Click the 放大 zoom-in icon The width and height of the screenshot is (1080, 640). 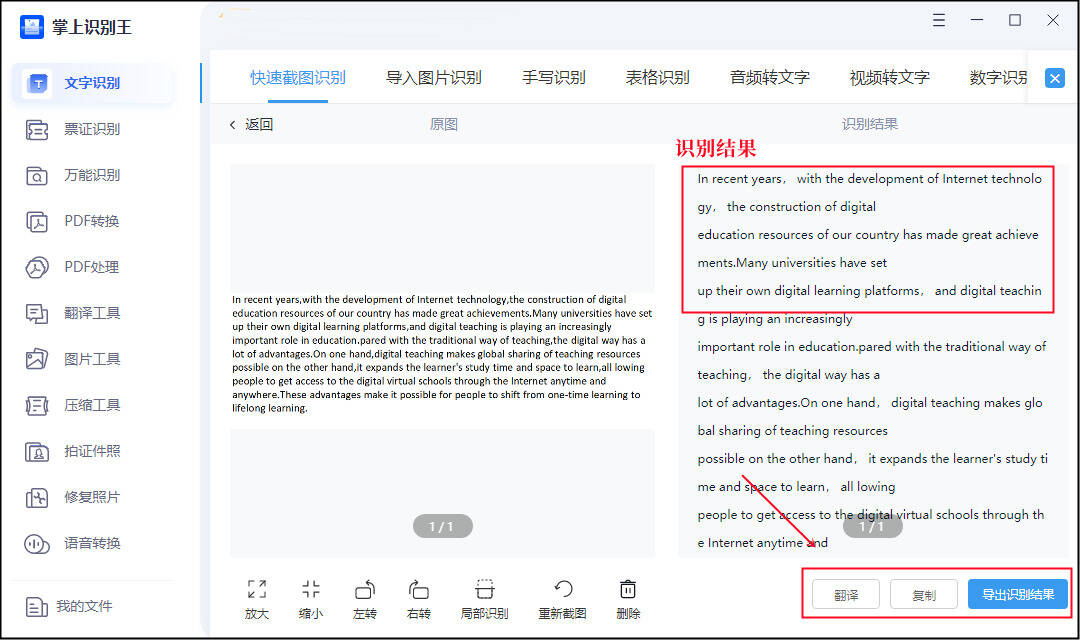point(257,589)
